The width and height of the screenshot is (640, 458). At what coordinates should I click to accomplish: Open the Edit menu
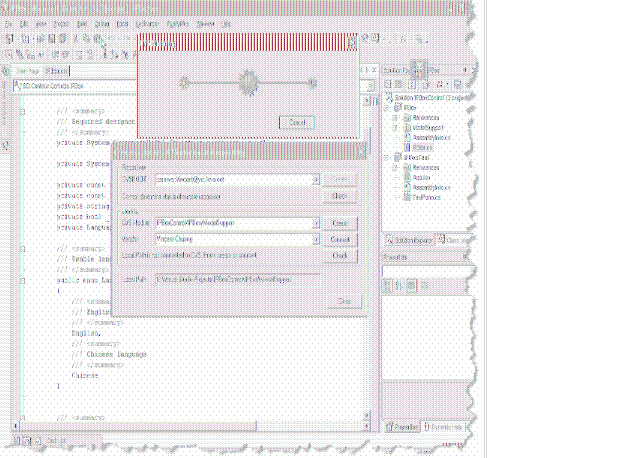24,24
